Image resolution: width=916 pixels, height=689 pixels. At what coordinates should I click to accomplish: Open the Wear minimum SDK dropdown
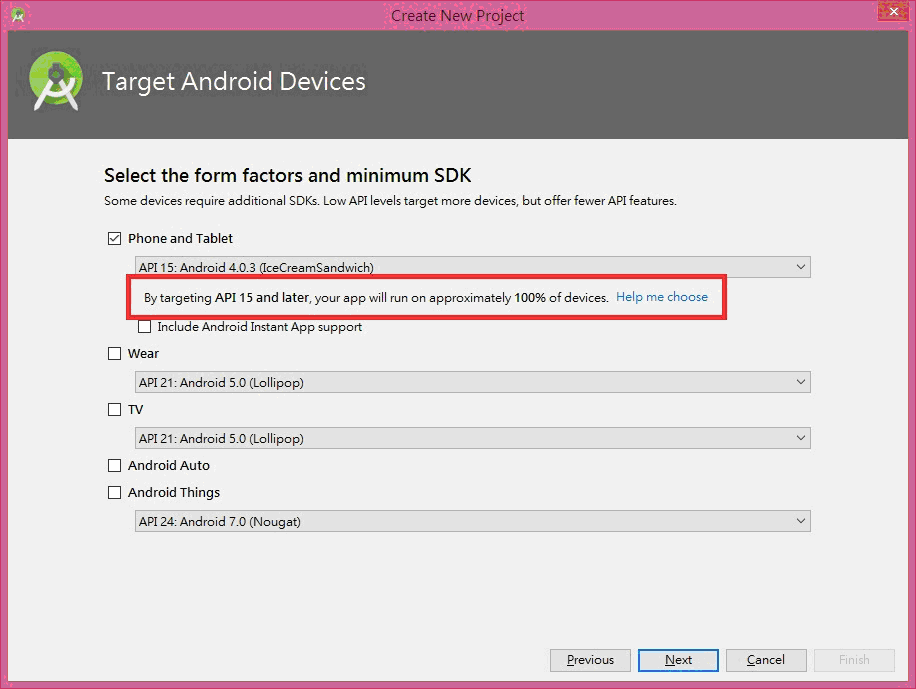point(473,382)
